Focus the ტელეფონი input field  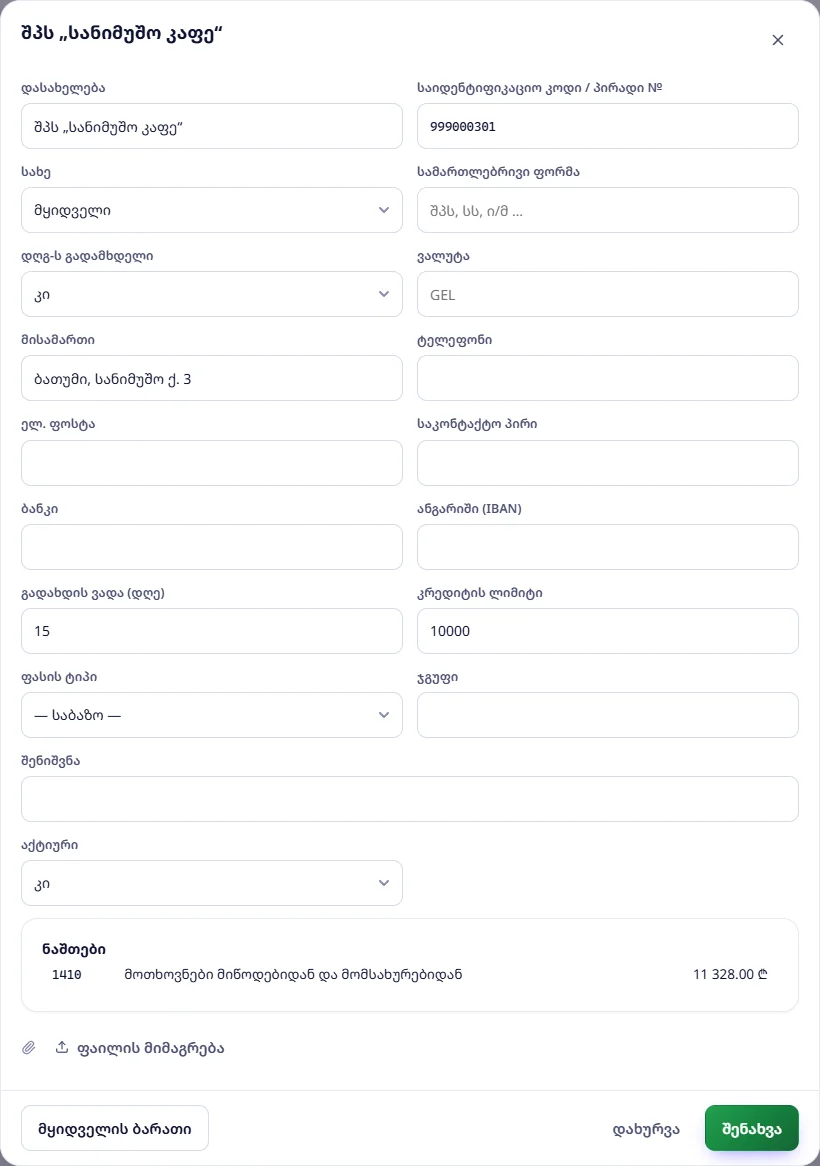[607, 379]
